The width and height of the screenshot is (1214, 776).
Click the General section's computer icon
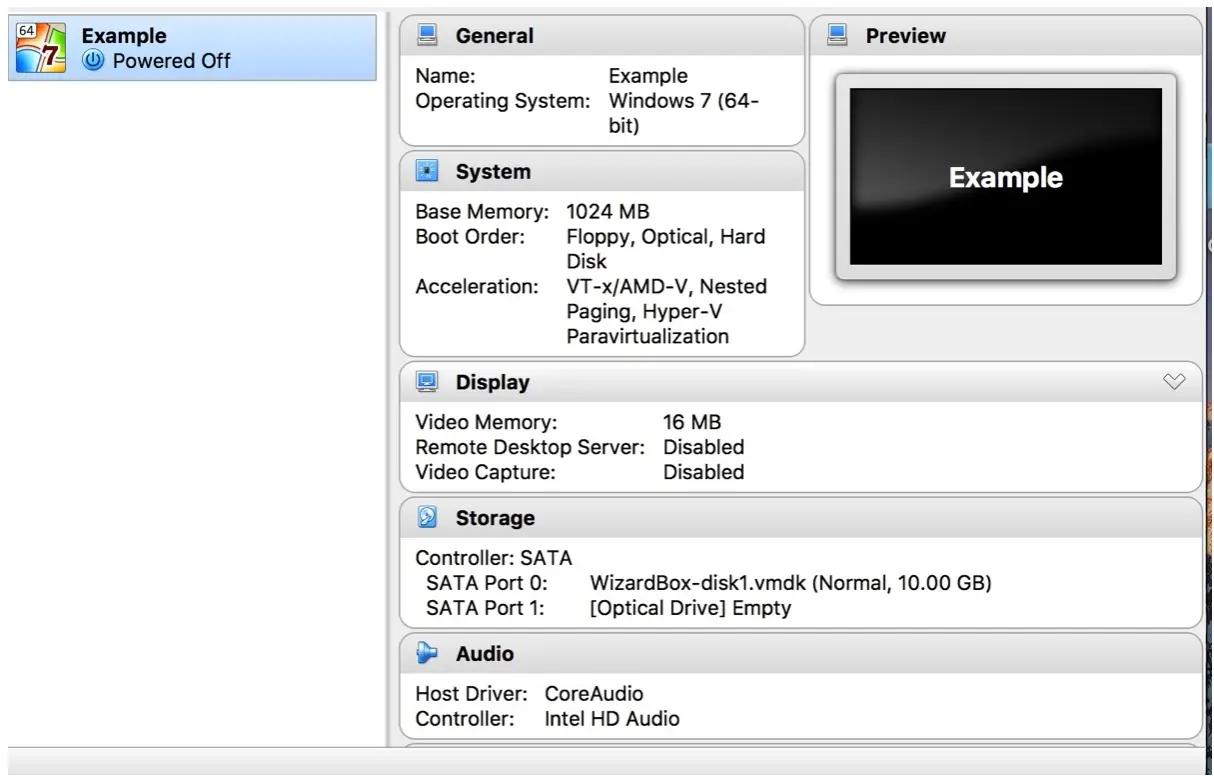(428, 36)
